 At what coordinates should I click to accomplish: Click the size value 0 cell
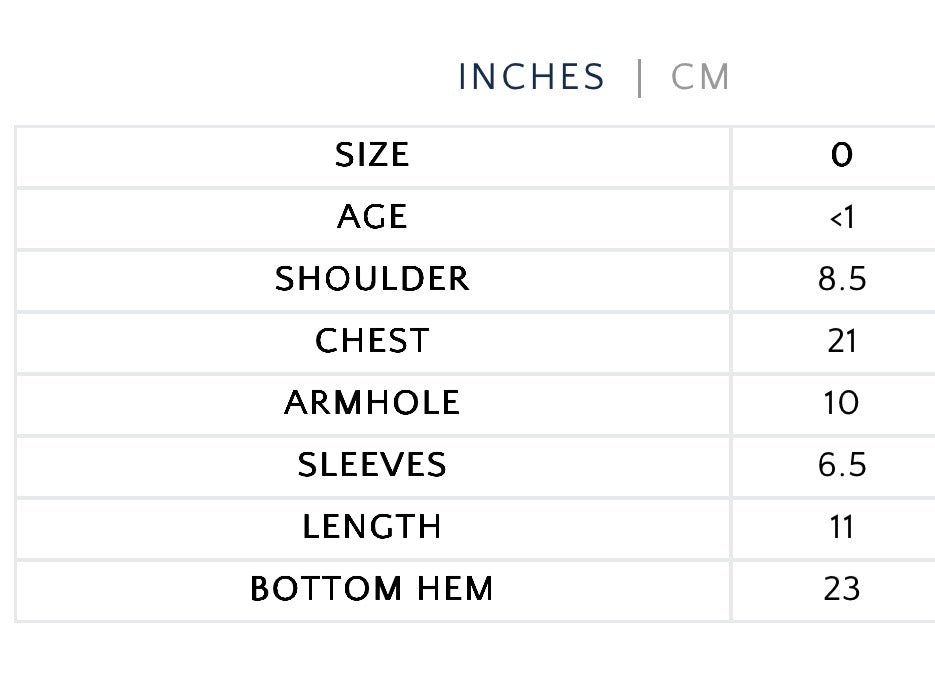[842, 155]
